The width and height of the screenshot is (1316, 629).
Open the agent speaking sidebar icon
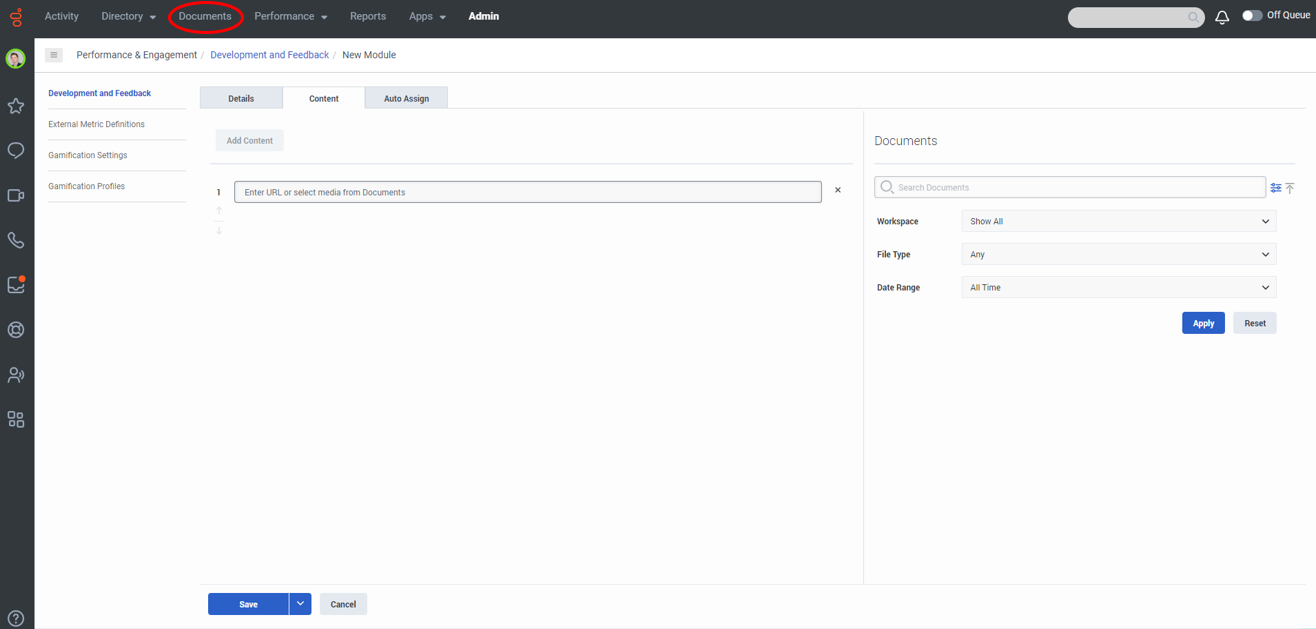(16, 375)
